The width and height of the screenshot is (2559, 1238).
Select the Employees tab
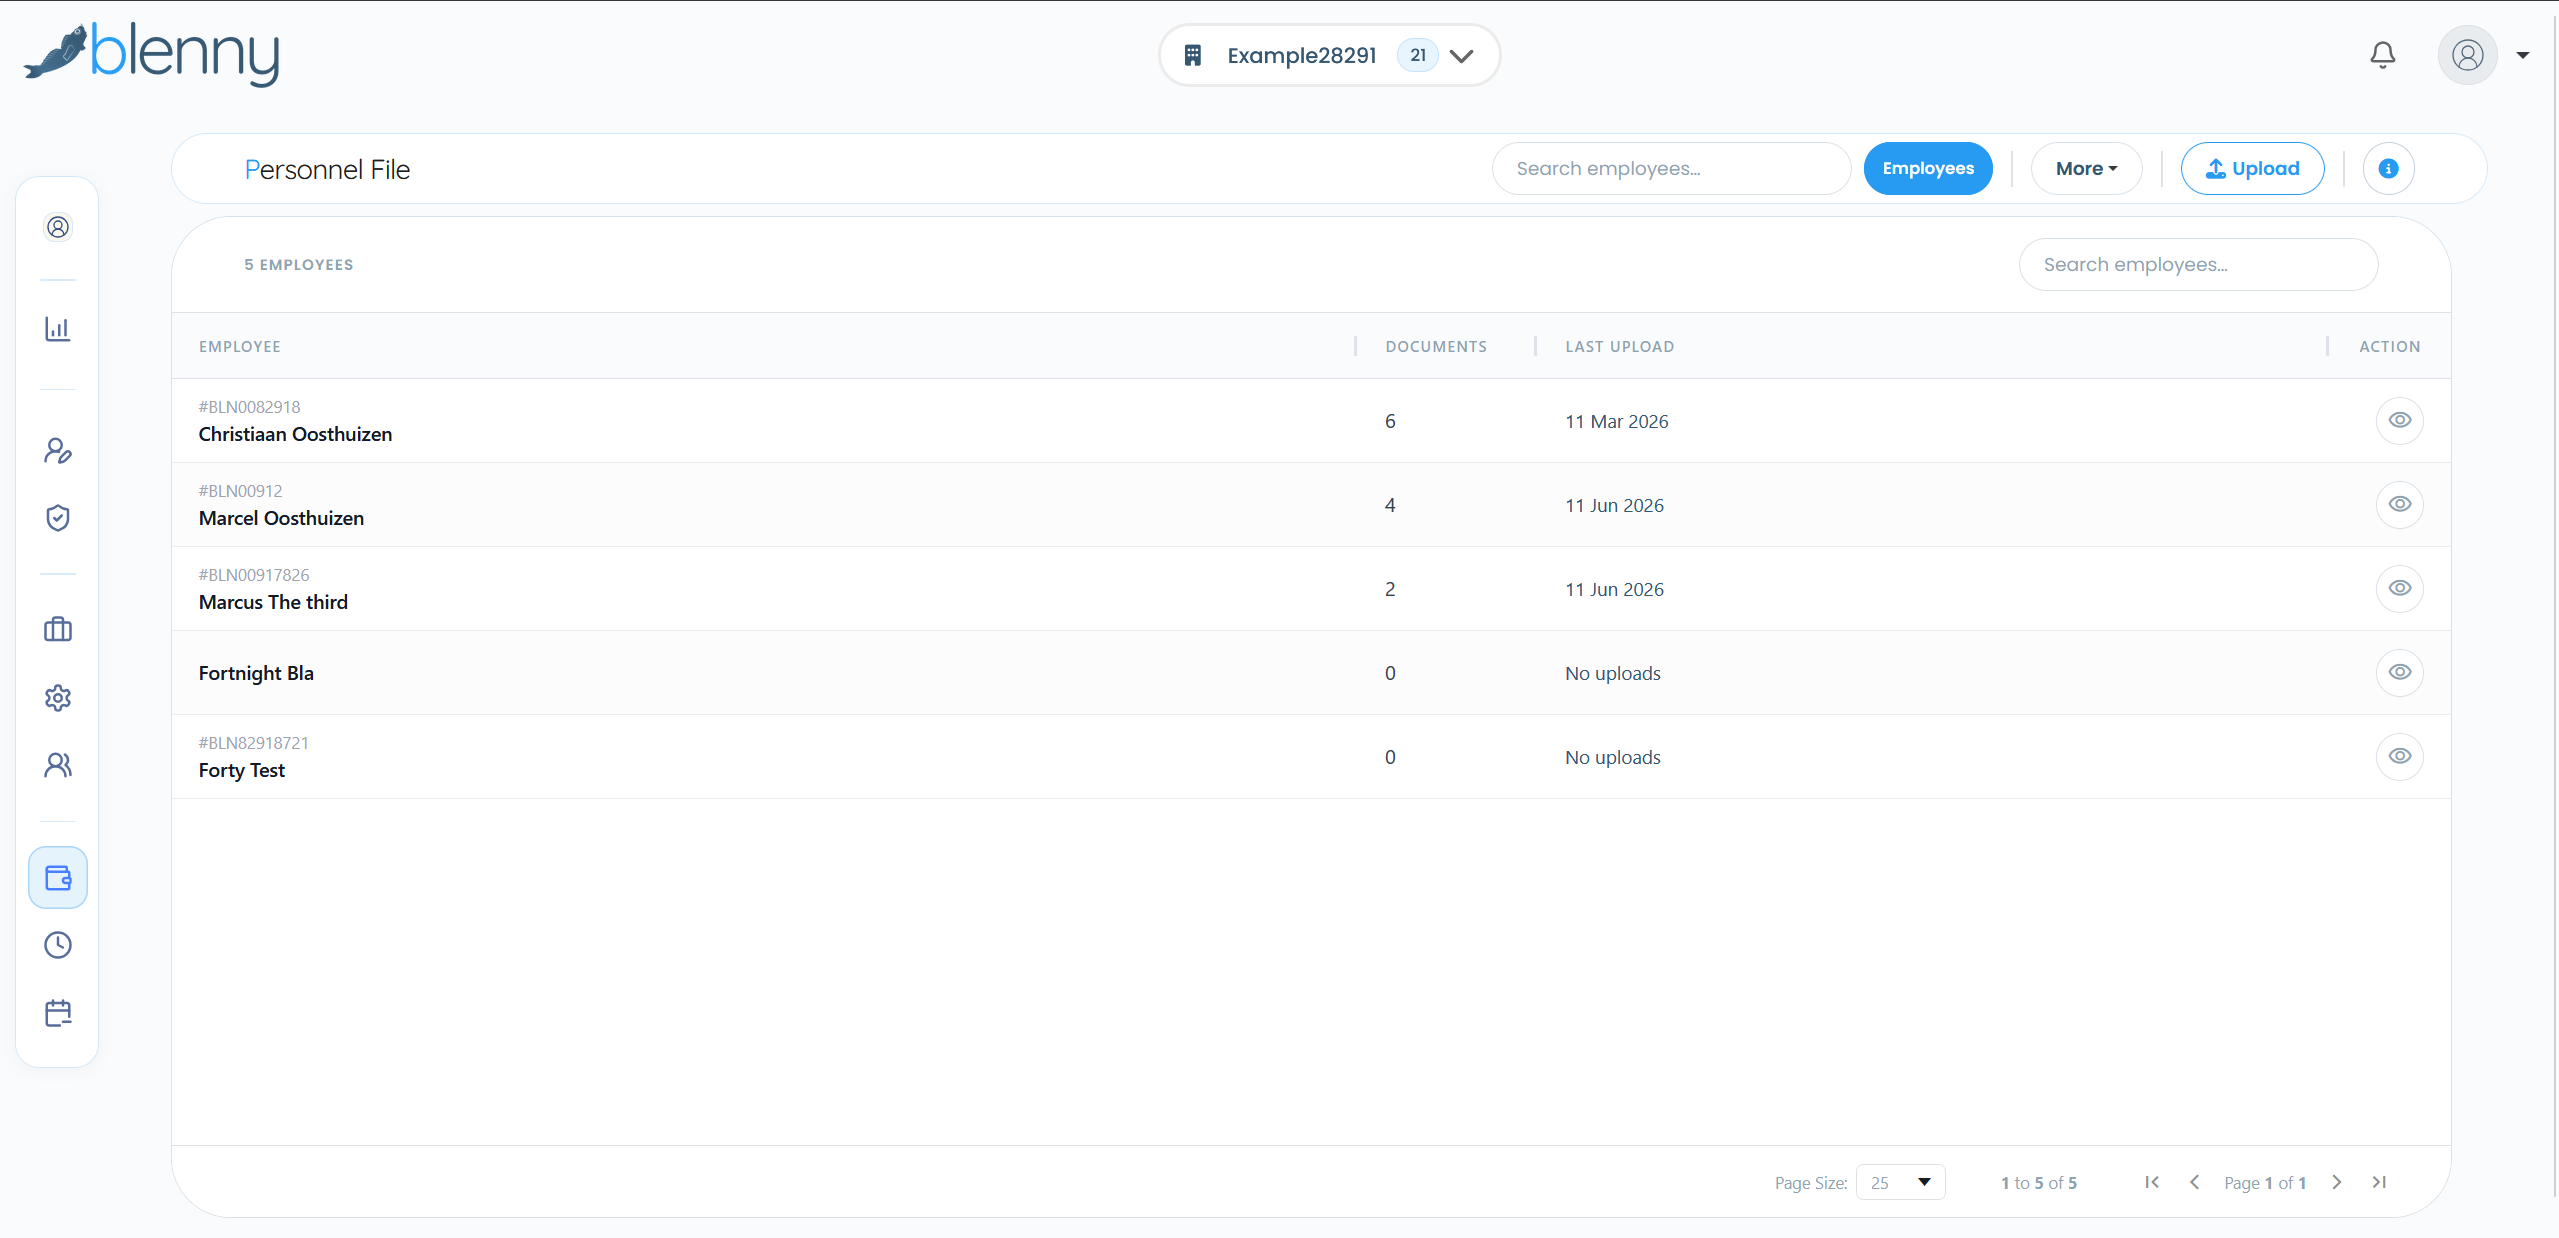tap(1927, 169)
